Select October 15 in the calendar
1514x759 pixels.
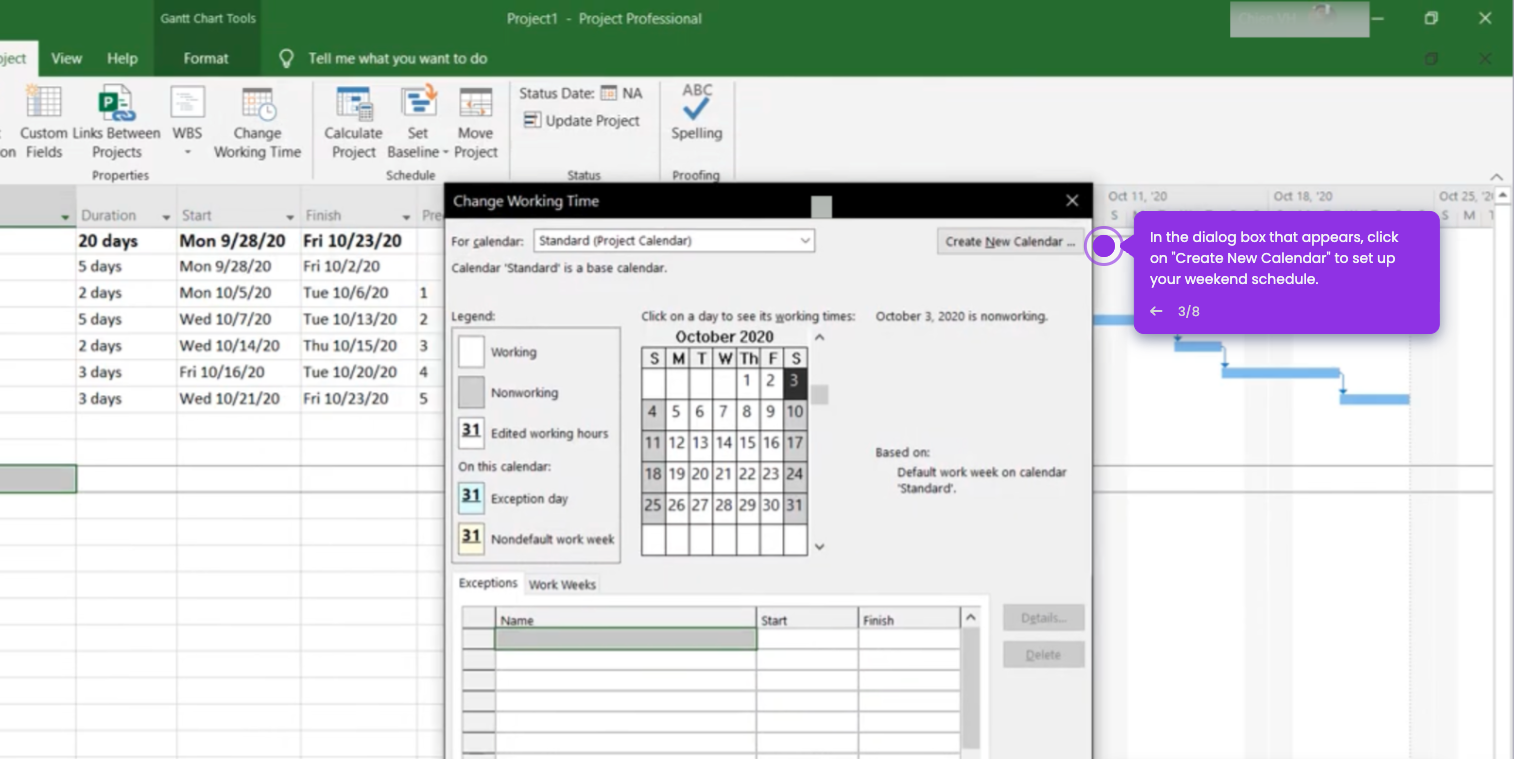click(x=747, y=443)
